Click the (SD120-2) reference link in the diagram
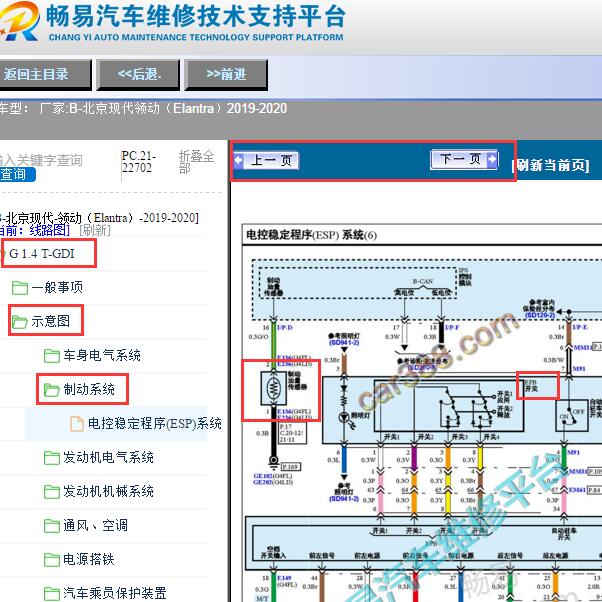The height and width of the screenshot is (602, 602). tap(540, 315)
